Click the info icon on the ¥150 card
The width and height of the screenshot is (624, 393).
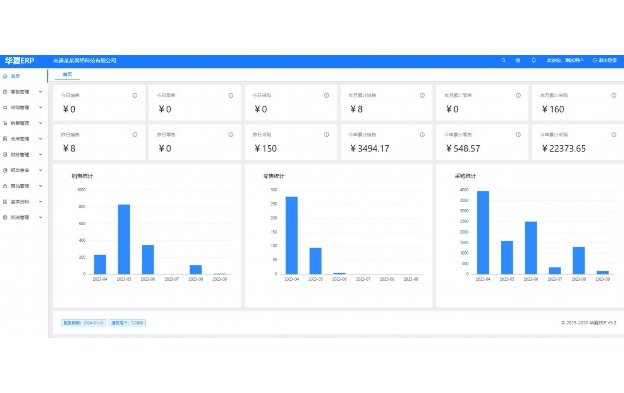(326, 135)
